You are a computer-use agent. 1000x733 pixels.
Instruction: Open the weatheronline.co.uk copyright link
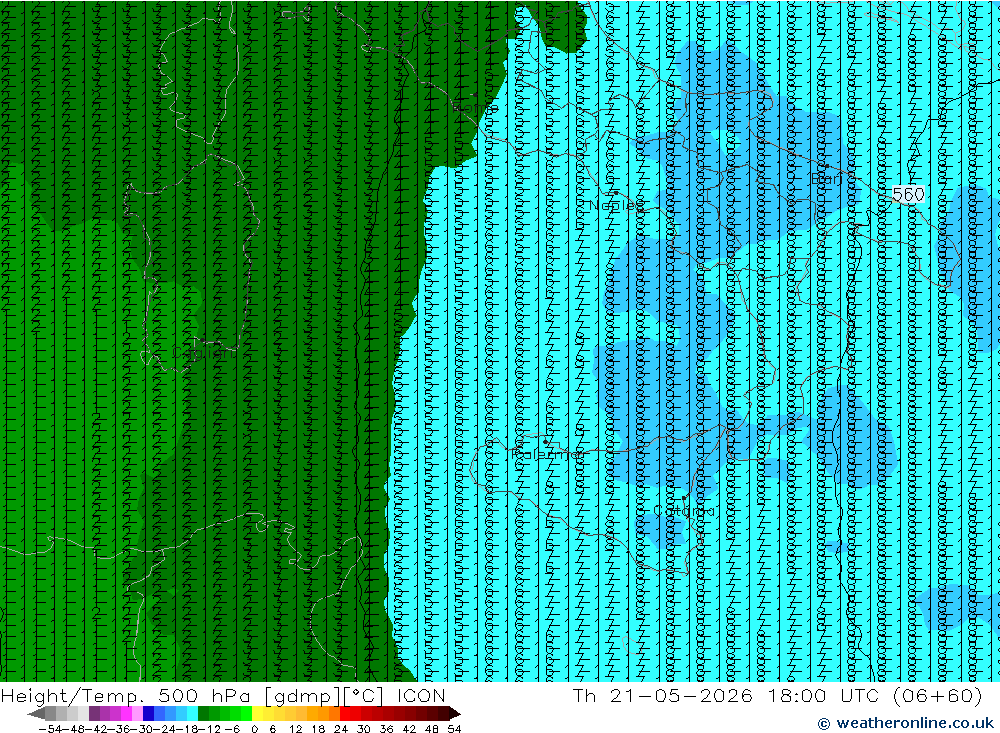(906, 723)
